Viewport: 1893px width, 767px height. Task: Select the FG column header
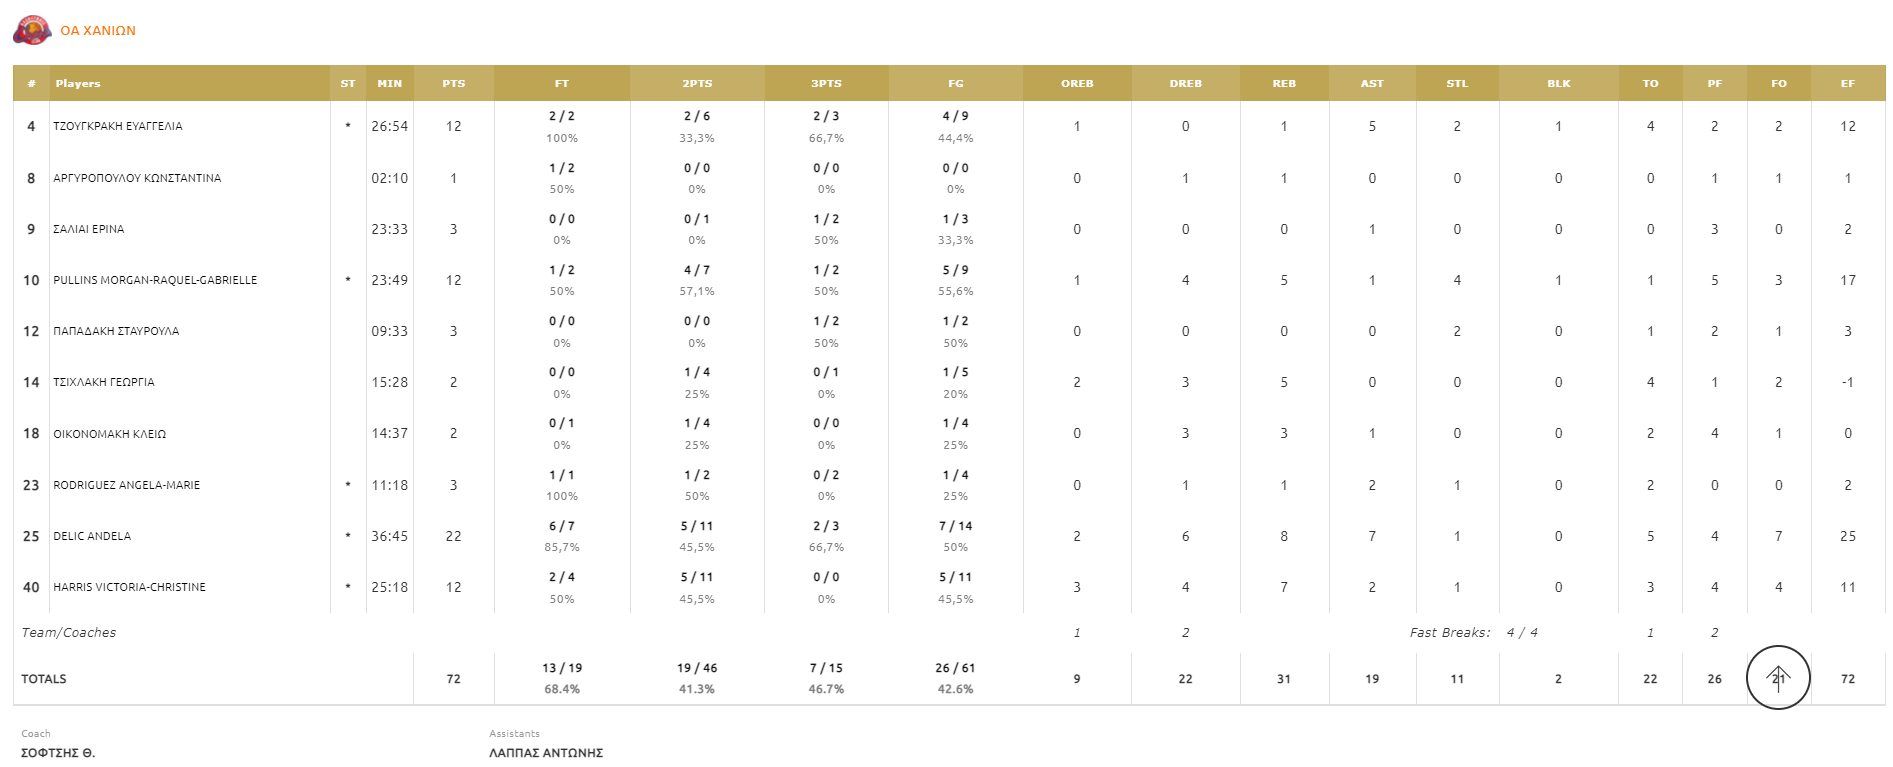[955, 84]
